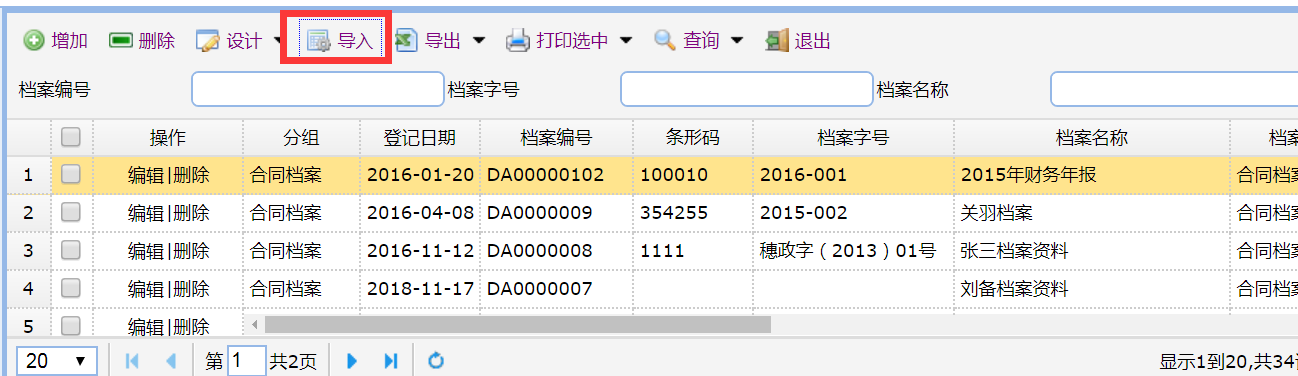Check the row 3 checkbox for DA0000008
The width and height of the screenshot is (1298, 376).
click(x=71, y=250)
